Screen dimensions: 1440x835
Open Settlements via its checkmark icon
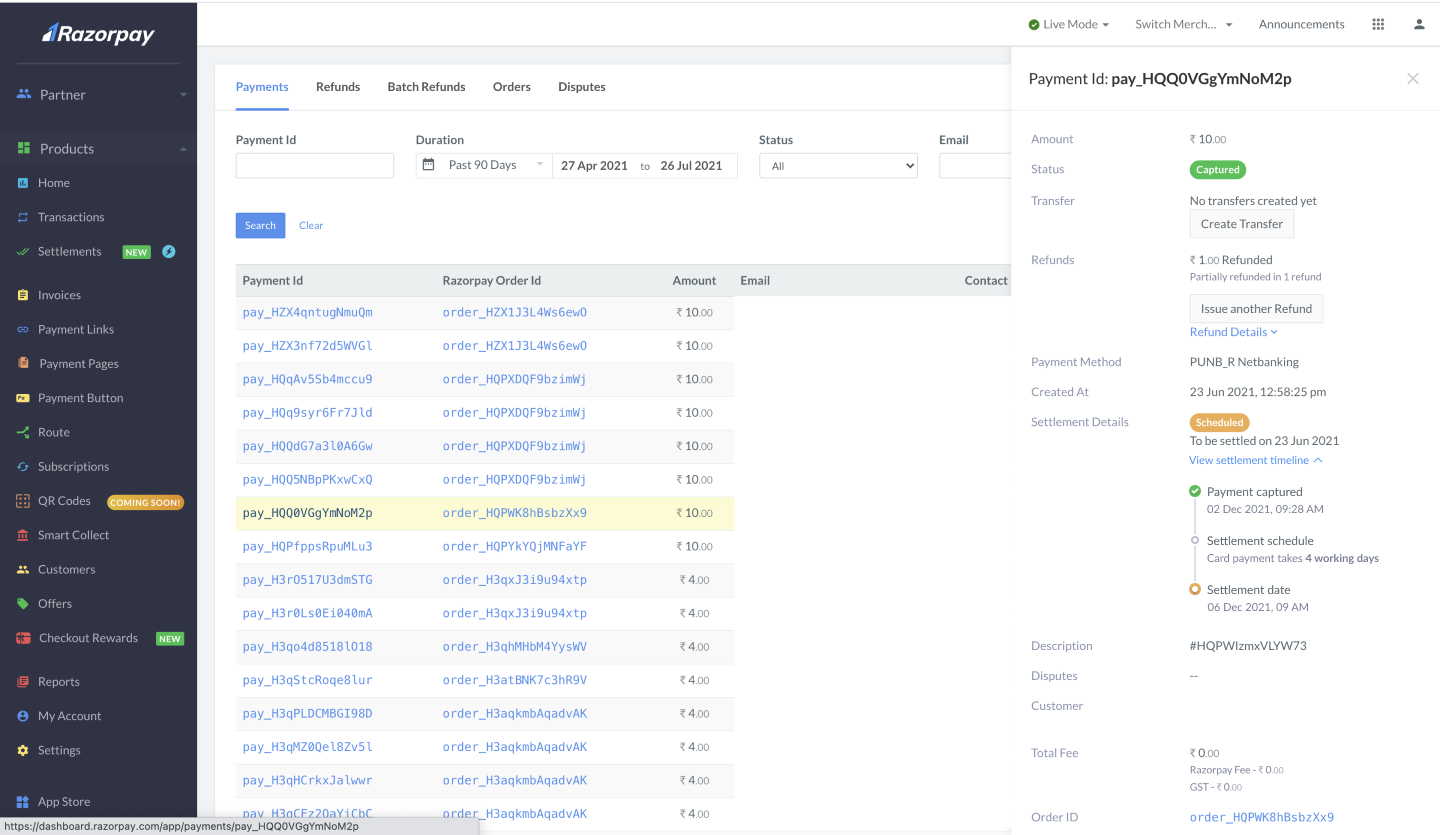(23, 252)
